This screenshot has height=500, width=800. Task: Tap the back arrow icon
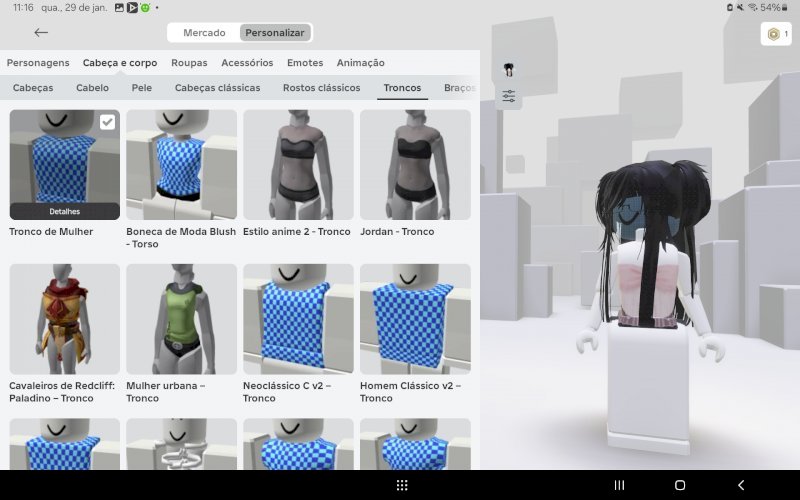click(41, 32)
